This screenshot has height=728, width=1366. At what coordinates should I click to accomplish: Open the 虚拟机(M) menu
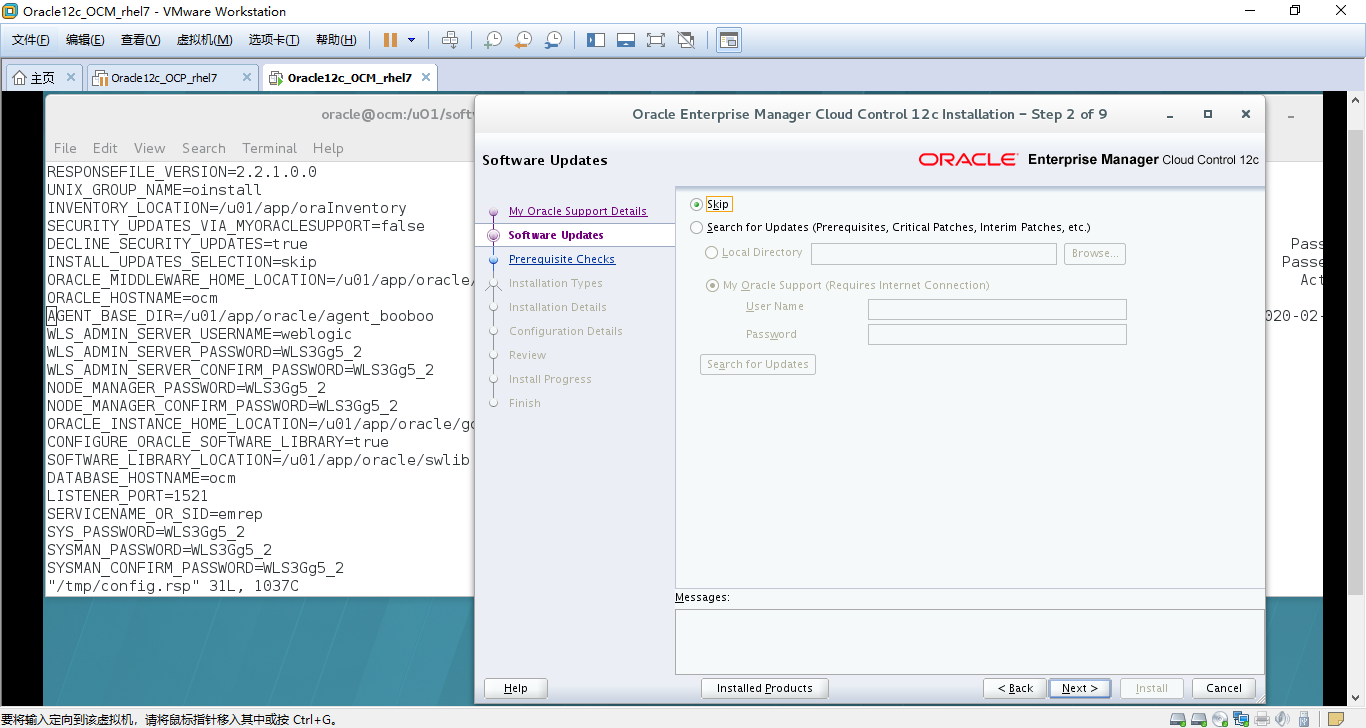coord(204,40)
